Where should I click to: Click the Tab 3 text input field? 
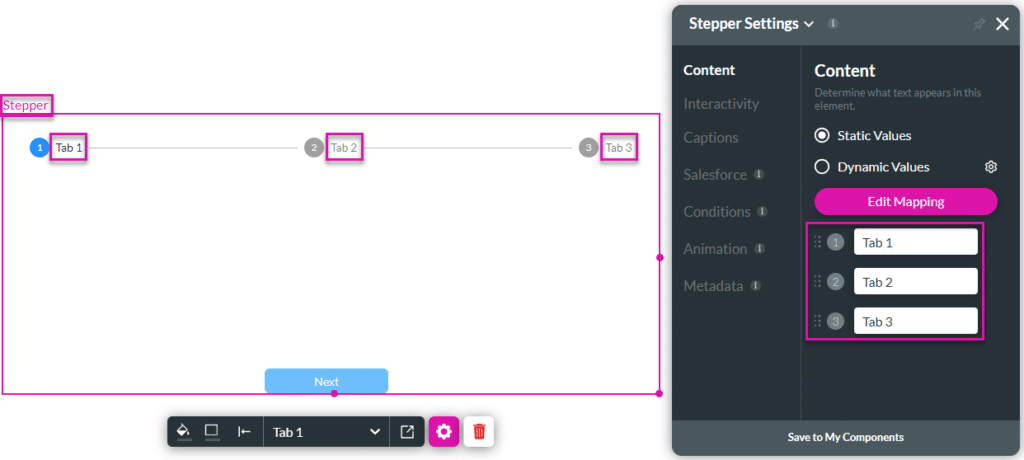(915, 321)
